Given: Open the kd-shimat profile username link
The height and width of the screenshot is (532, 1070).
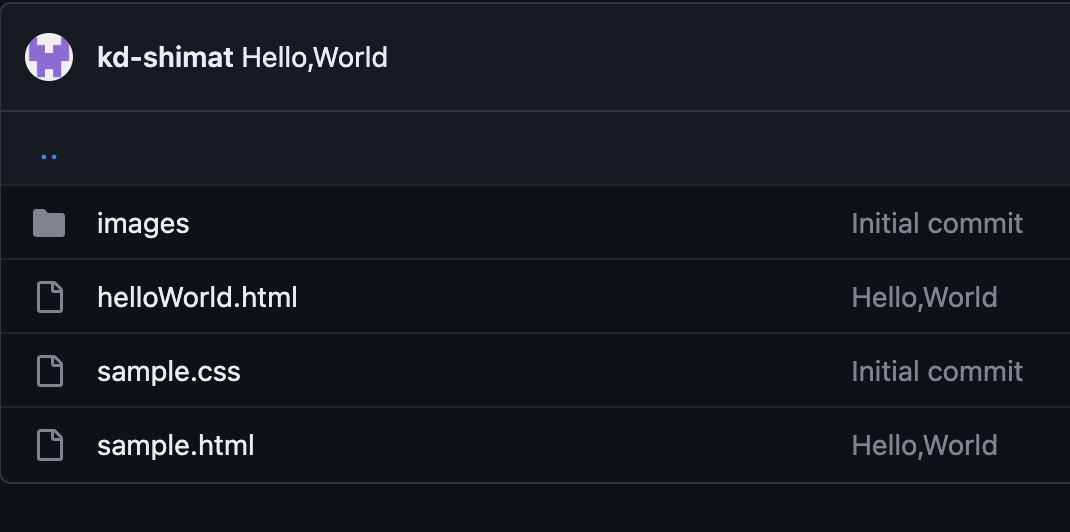Looking at the screenshot, I should point(165,57).
